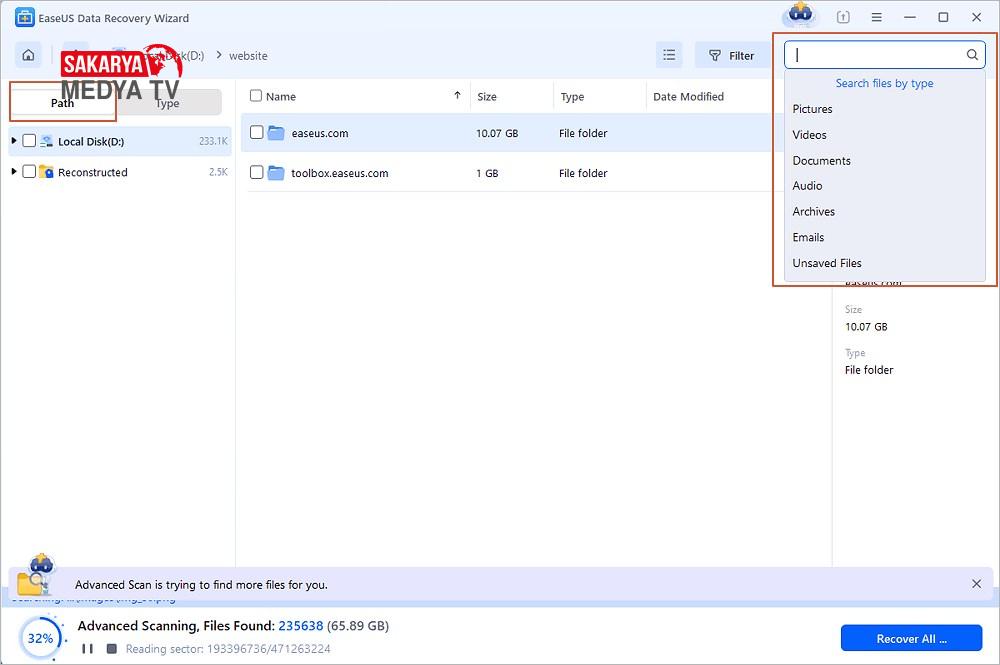Open the hamburger menu in title bar
Screen dimensions: 1000x665
(x=876, y=18)
